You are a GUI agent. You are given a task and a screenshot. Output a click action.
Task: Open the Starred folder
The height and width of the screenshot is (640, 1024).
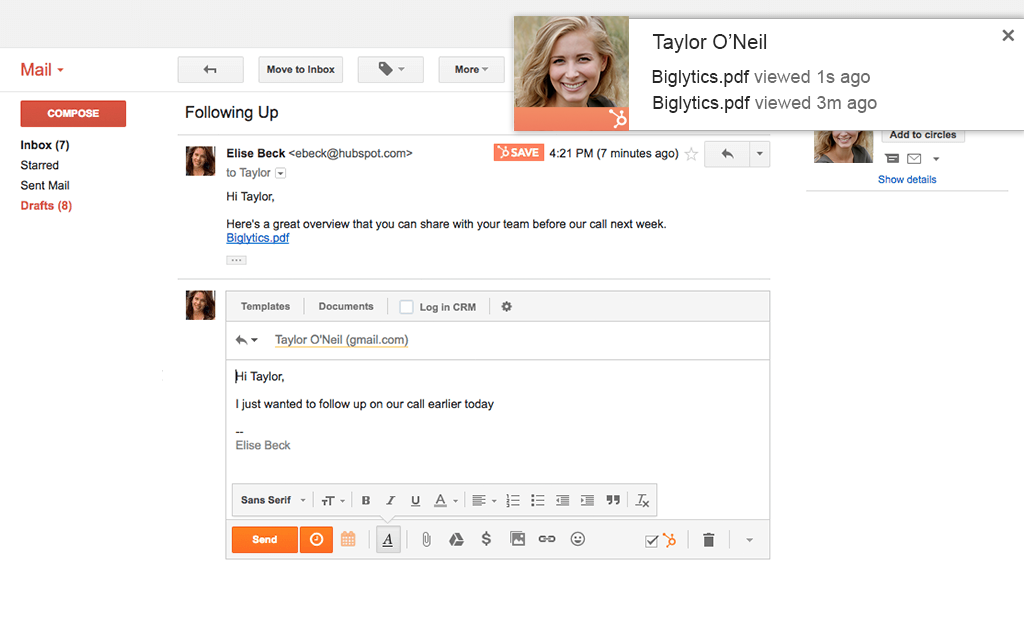tap(40, 165)
